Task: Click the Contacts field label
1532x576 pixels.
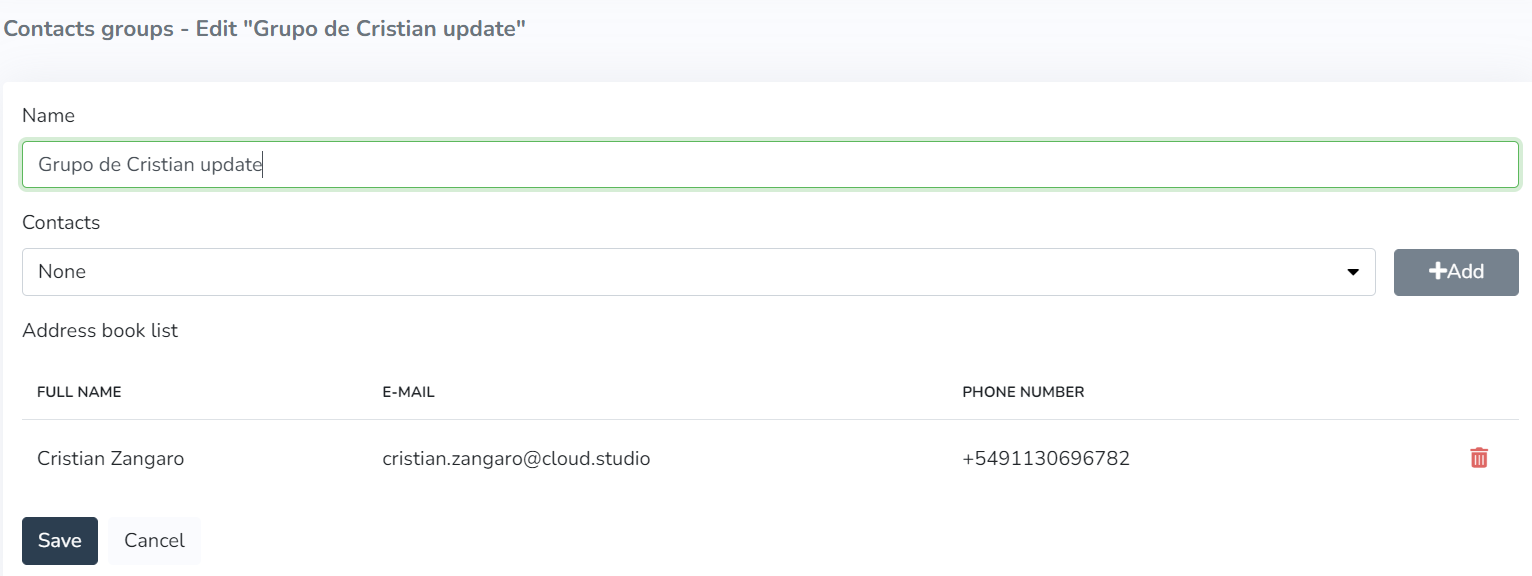Action: 61,222
